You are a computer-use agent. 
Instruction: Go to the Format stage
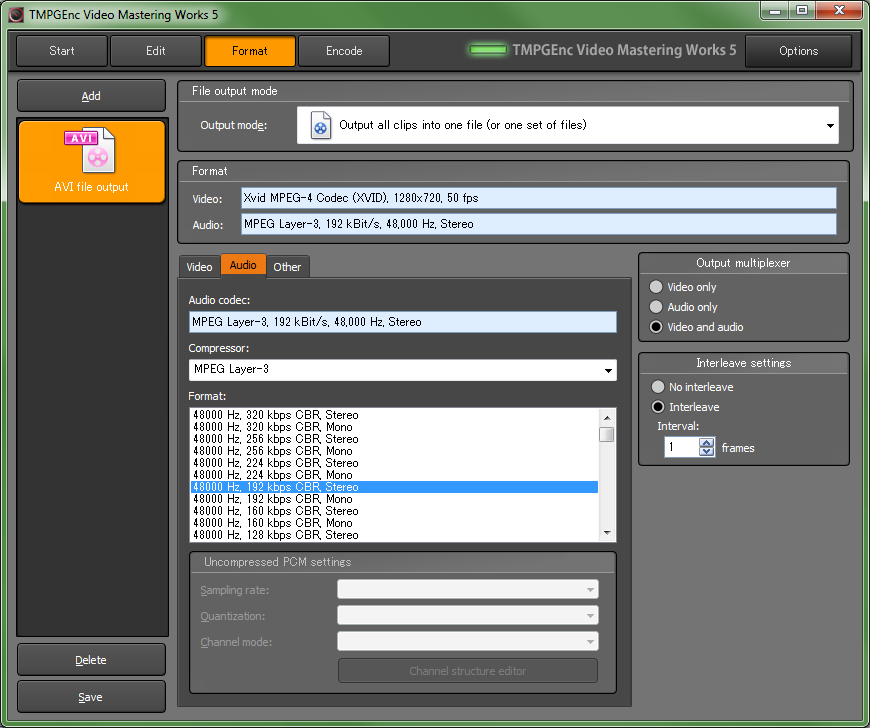250,51
